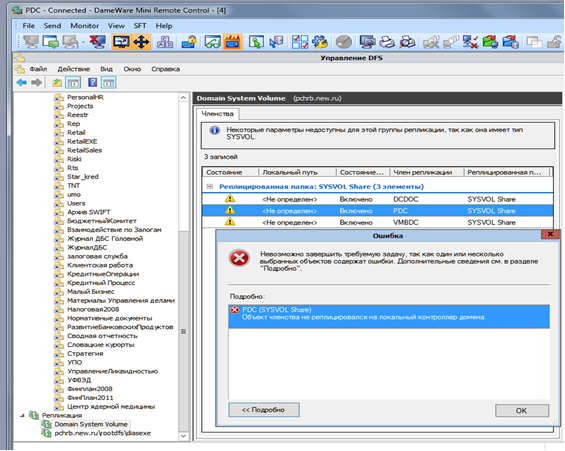Screen dimensions: 565x451
Task: Click the blue question mark help icon
Action: click(x=93, y=82)
